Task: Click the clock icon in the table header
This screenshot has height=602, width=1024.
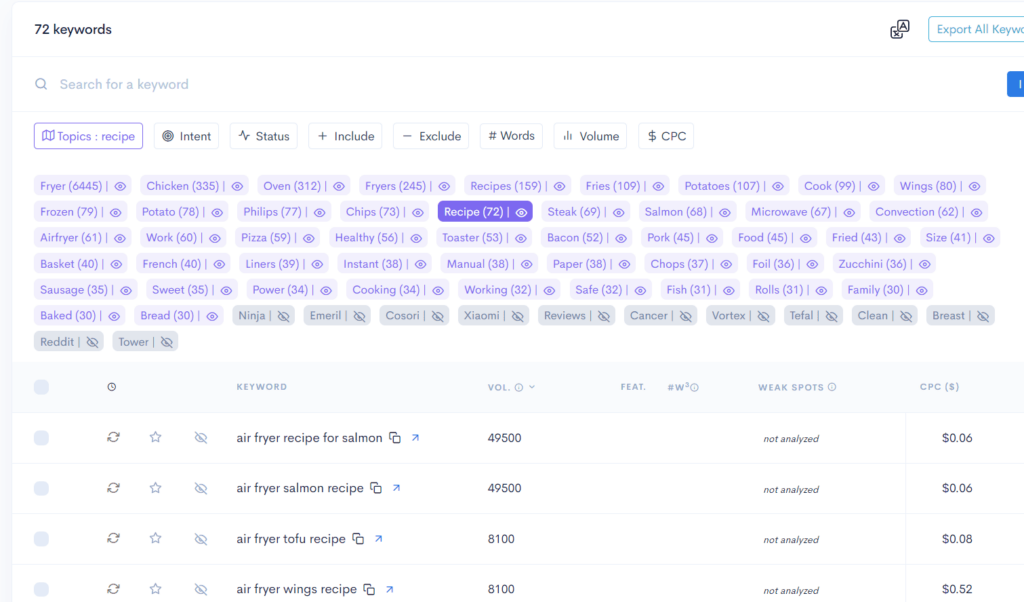Action: [113, 387]
